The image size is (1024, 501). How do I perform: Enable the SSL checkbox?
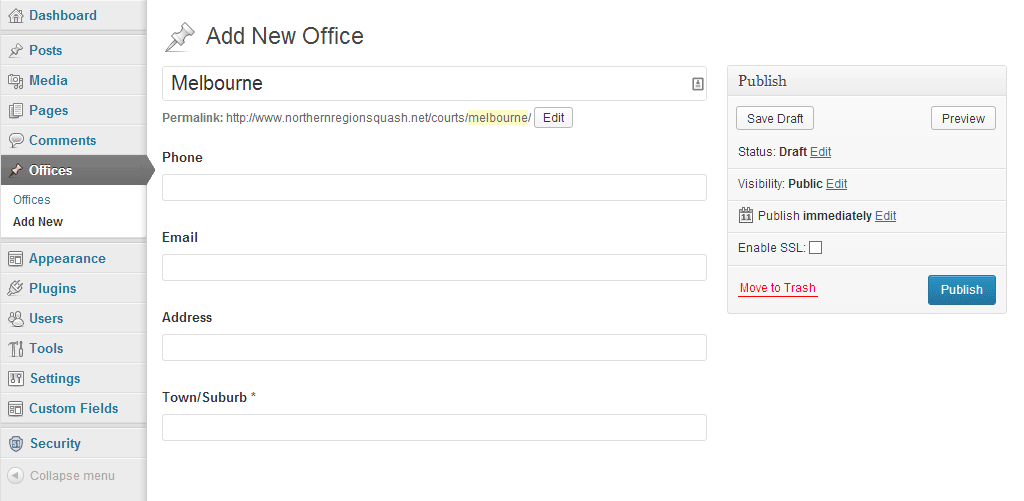[x=815, y=248]
